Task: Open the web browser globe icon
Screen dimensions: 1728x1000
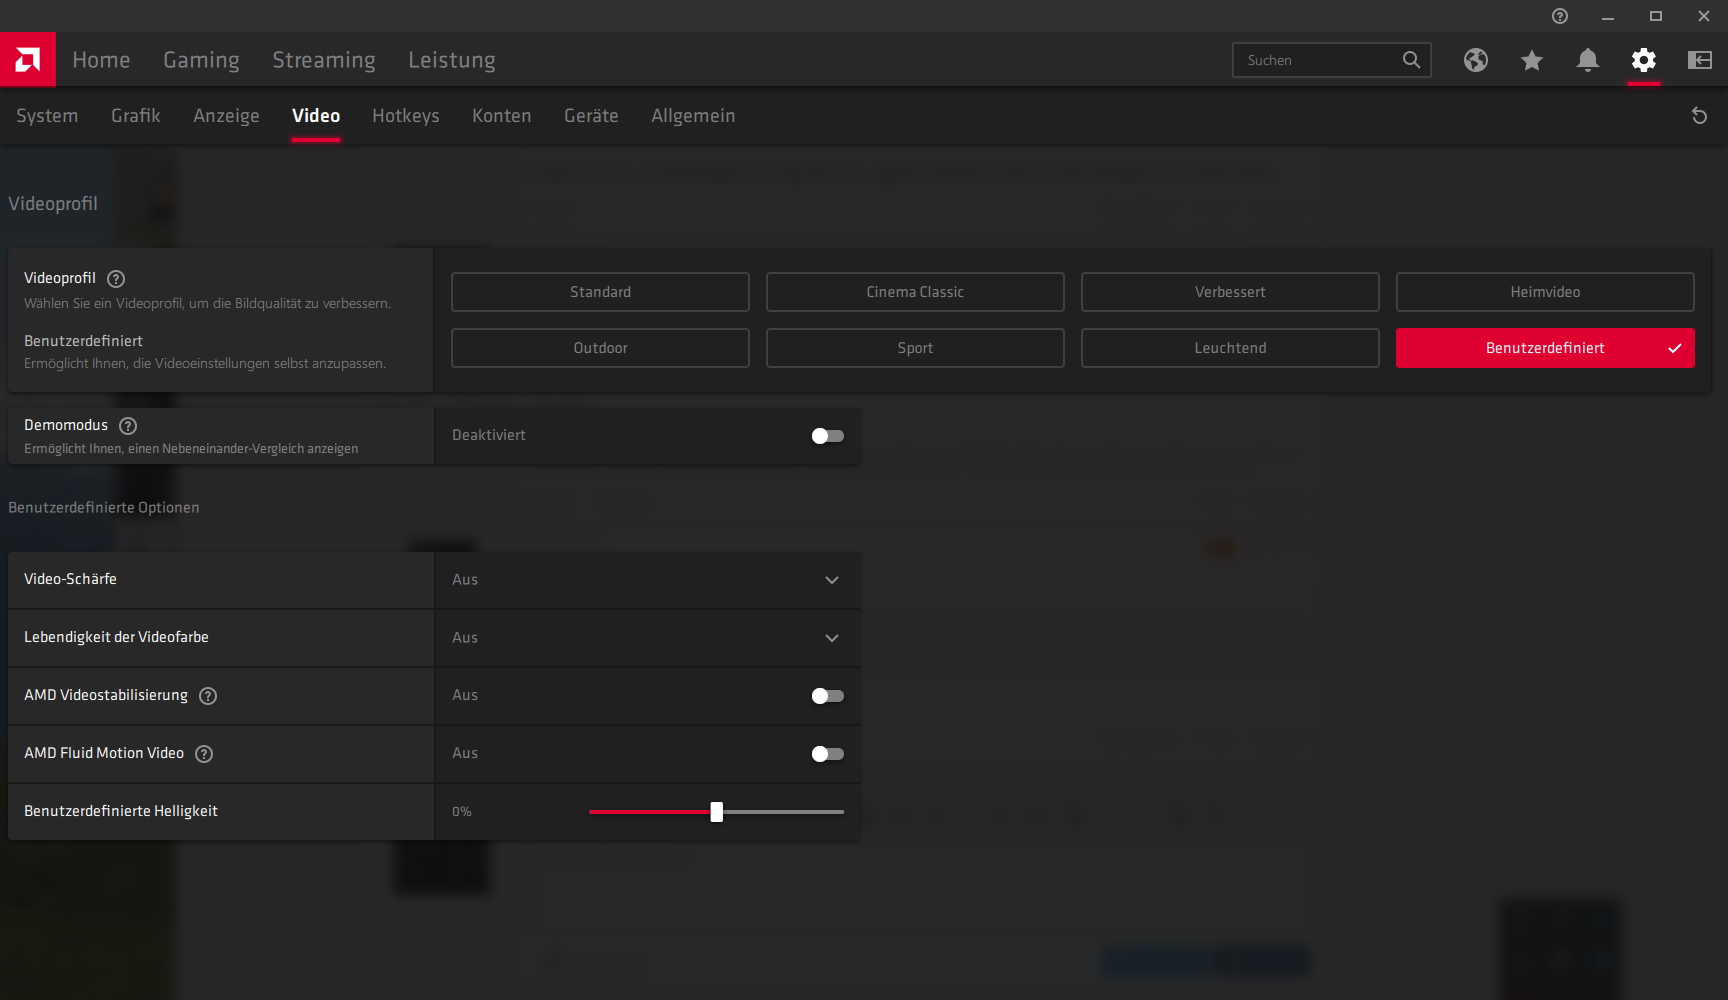Action: click(x=1476, y=60)
